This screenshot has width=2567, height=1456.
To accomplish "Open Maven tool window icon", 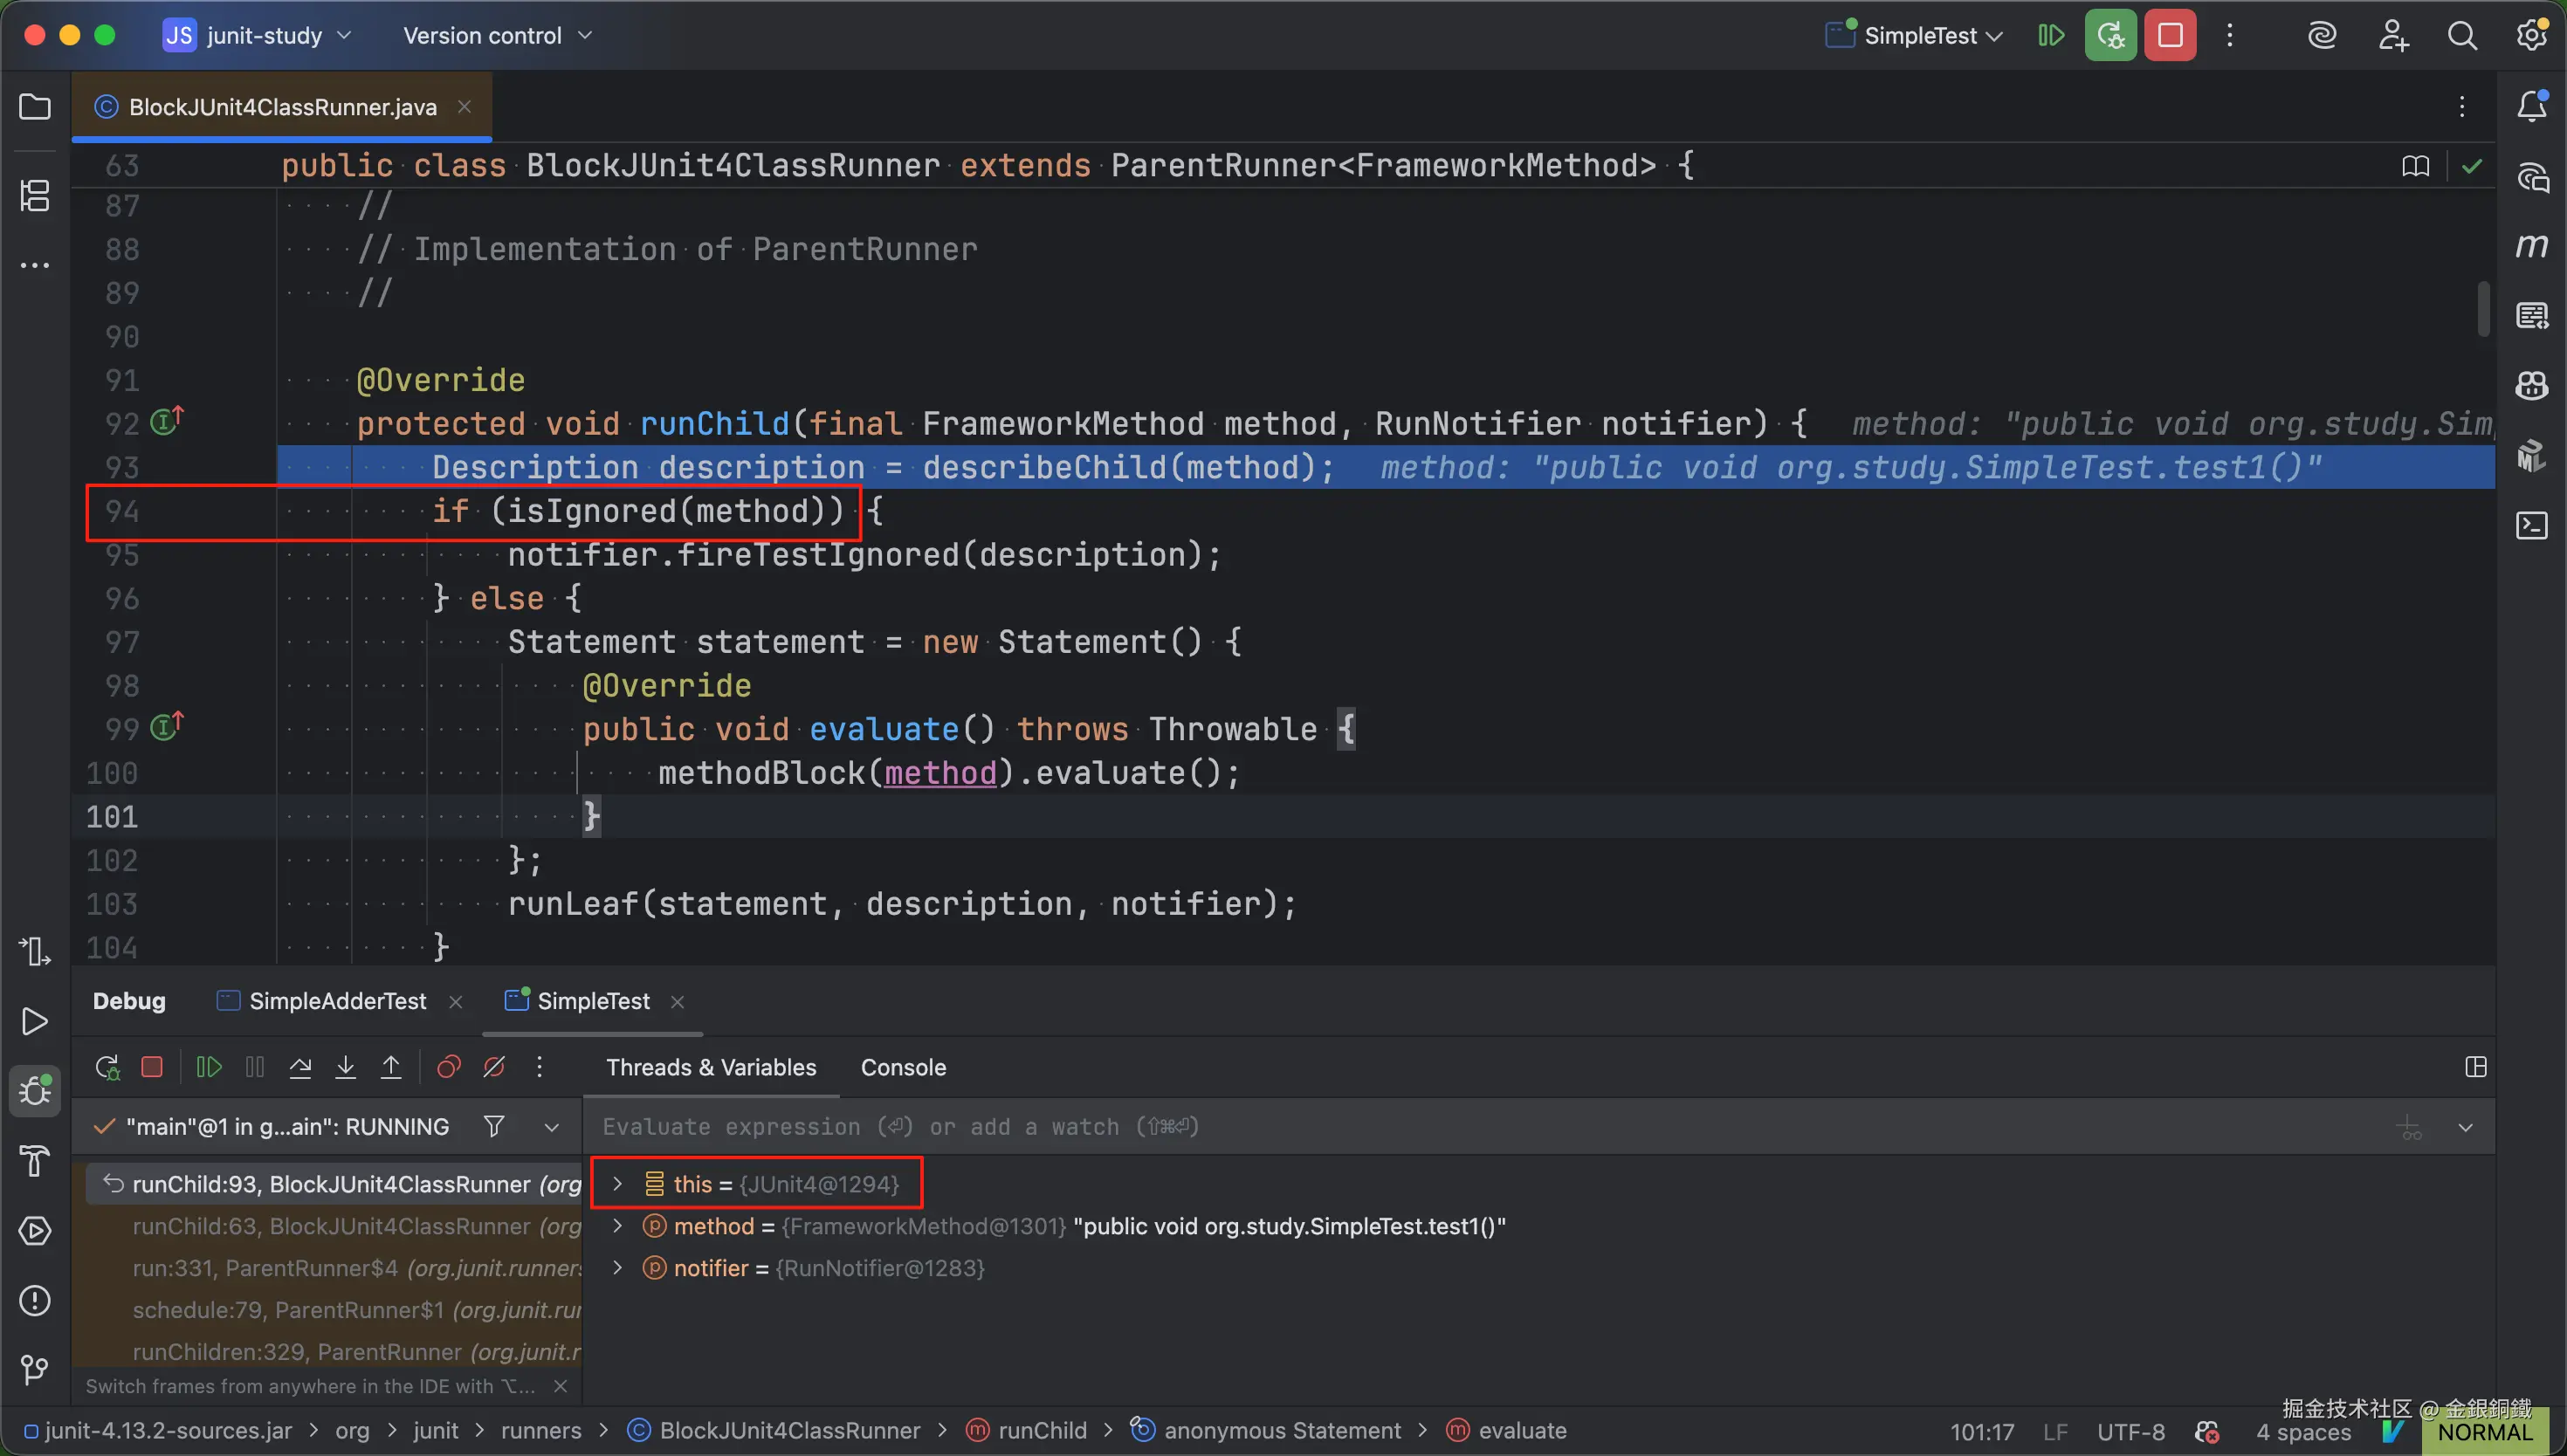I will click(x=2532, y=246).
